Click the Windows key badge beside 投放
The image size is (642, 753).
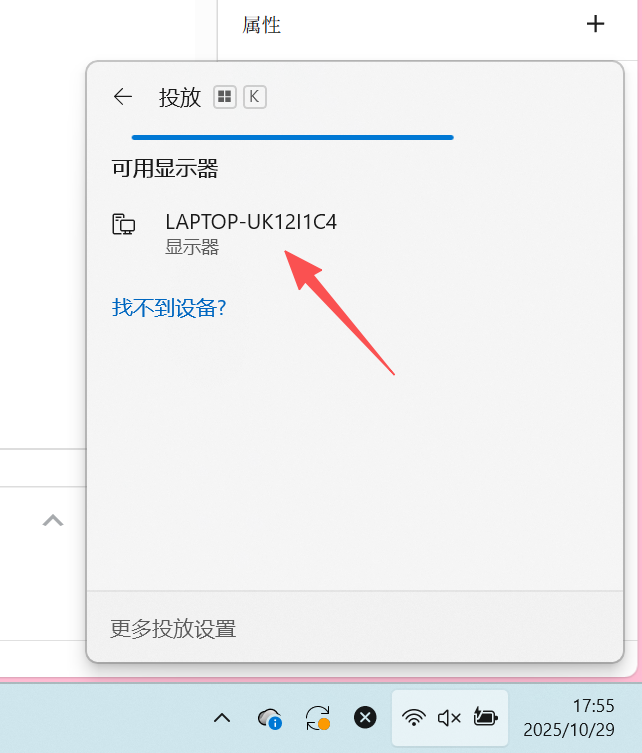tap(225, 97)
